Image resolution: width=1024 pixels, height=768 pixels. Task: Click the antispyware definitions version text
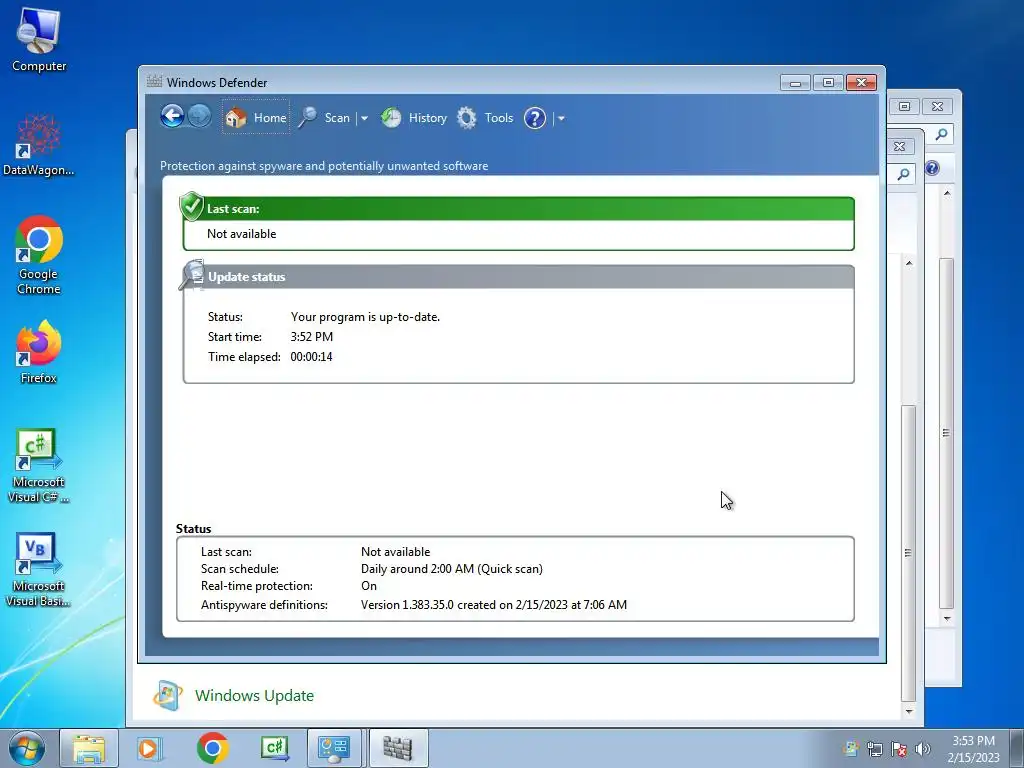tap(494, 605)
